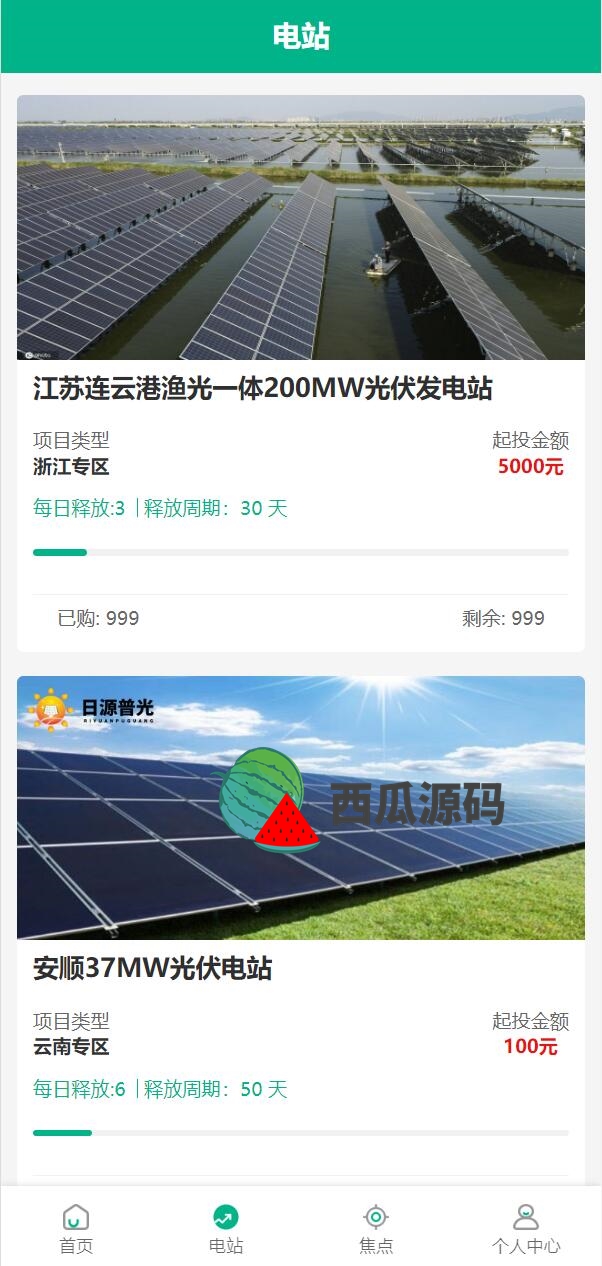This screenshot has height=1266, width=602.
Task: Tap the focus target icon
Action: pos(376,1217)
